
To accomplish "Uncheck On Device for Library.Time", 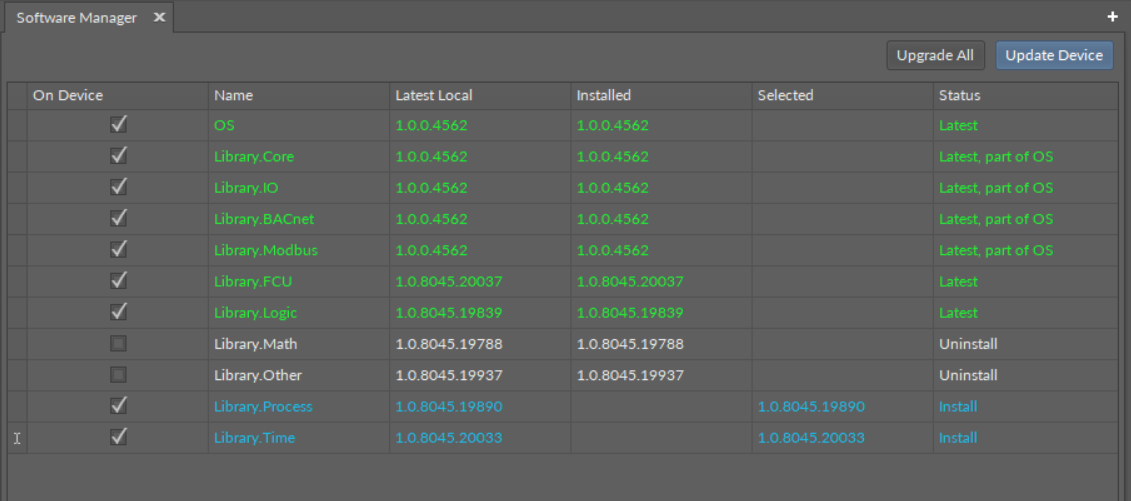I will tap(119, 437).
